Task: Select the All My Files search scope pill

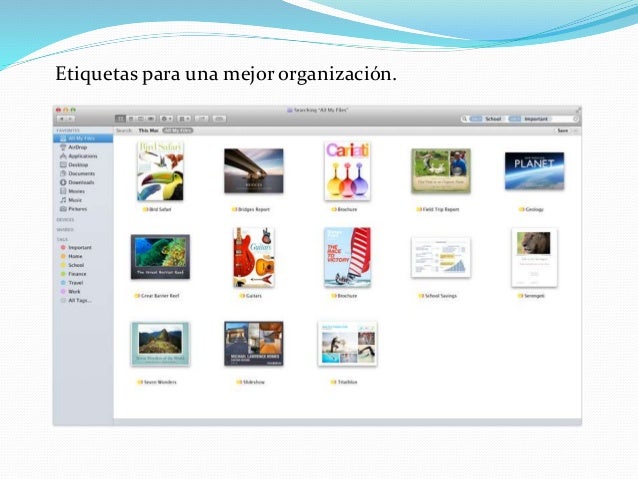Action: (177, 131)
